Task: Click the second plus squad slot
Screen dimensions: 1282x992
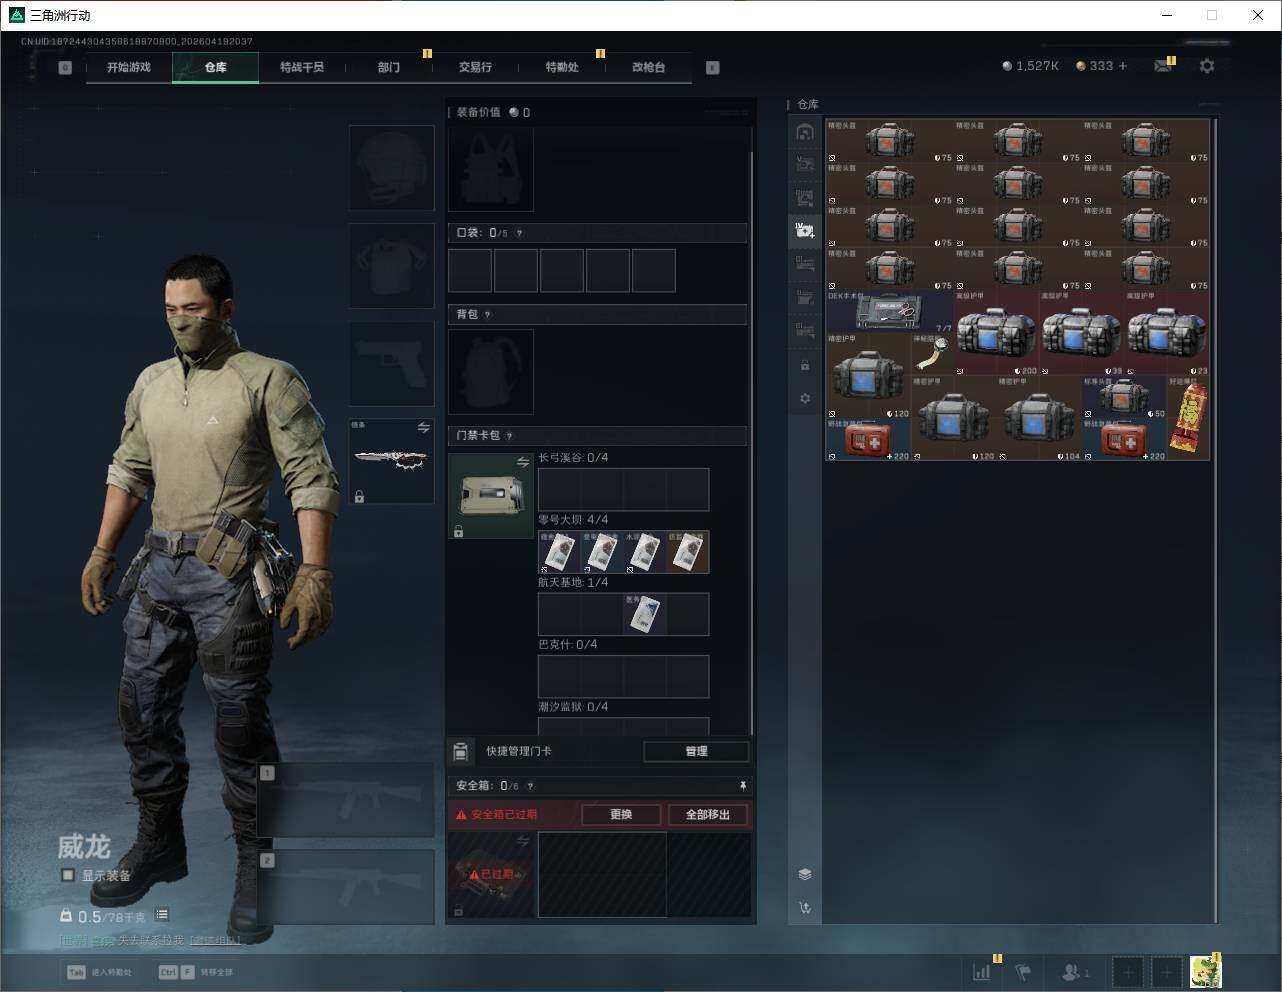Action: click(1166, 972)
